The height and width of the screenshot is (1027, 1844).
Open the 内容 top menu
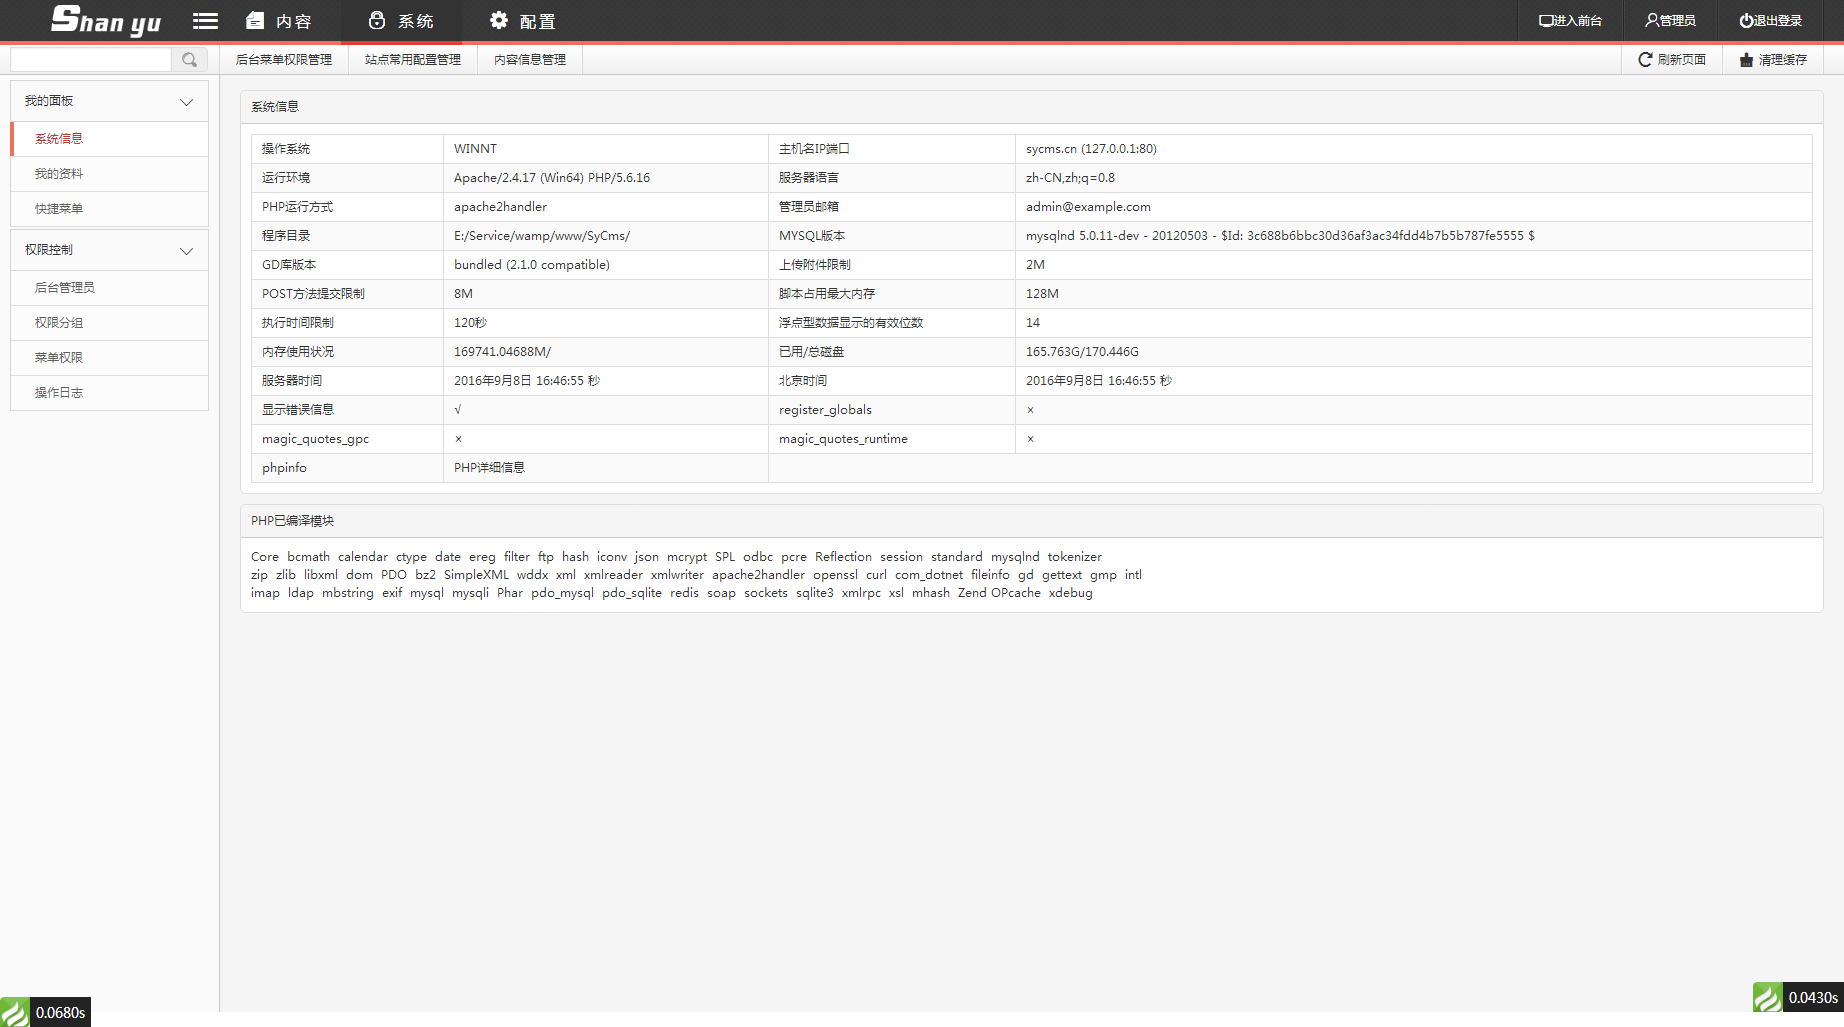tap(279, 21)
